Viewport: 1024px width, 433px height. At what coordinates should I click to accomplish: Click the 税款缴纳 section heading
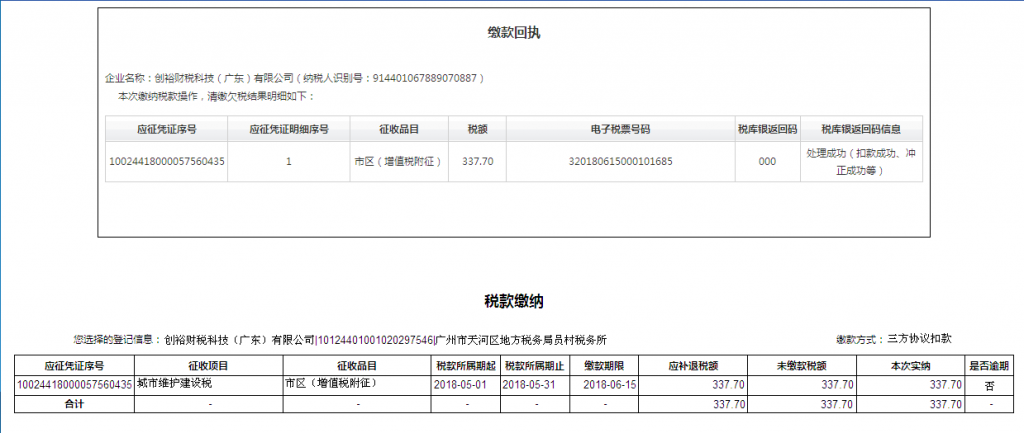coord(513,301)
